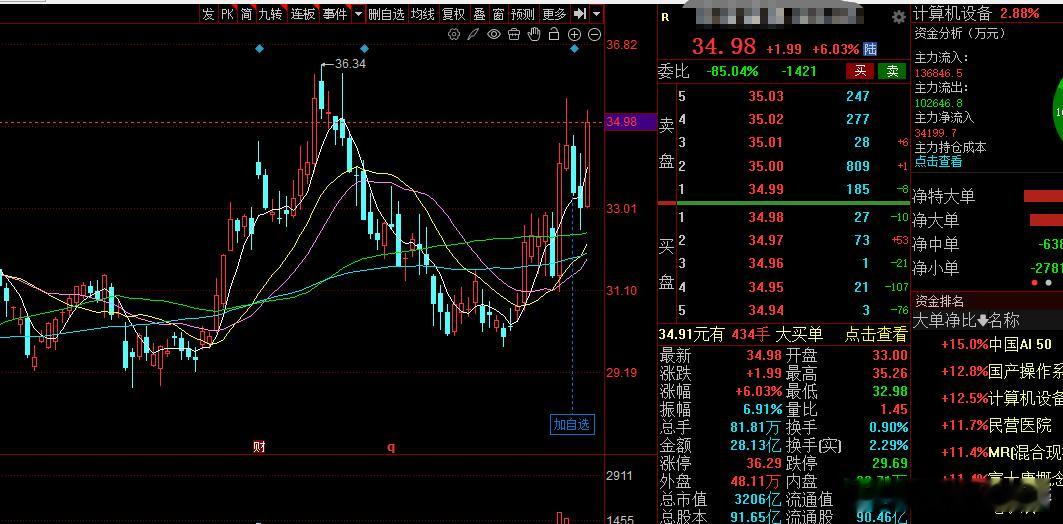Select MR(混合现 row in ranking list
The height and width of the screenshot is (524, 1063).
click(1025, 452)
